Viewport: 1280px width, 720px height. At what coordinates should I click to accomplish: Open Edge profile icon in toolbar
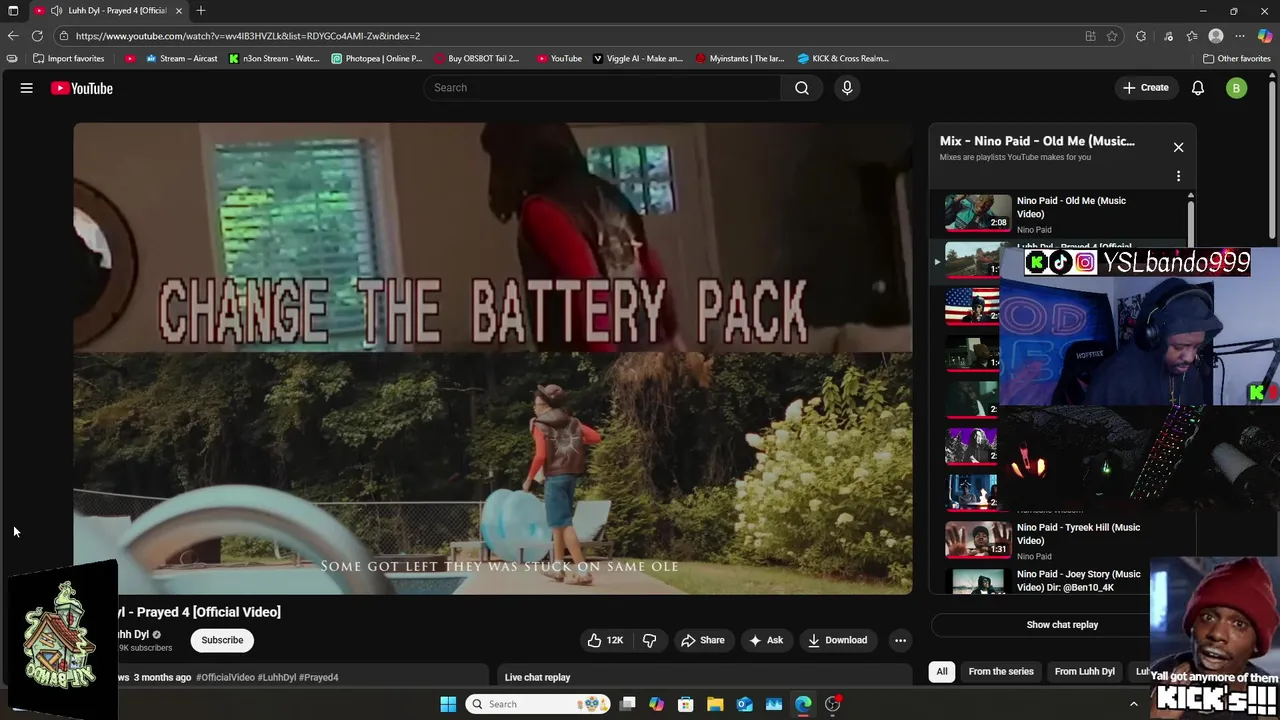1216,36
